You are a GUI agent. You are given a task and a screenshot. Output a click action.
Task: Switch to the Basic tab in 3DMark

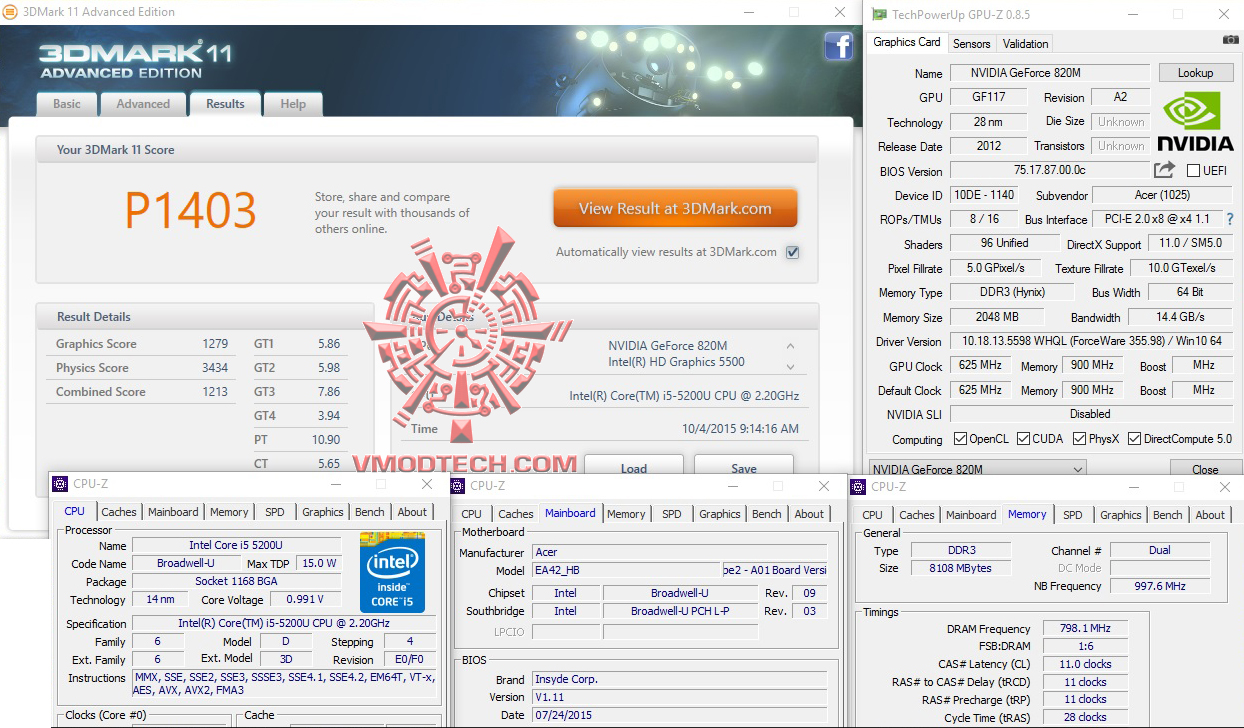coord(67,104)
